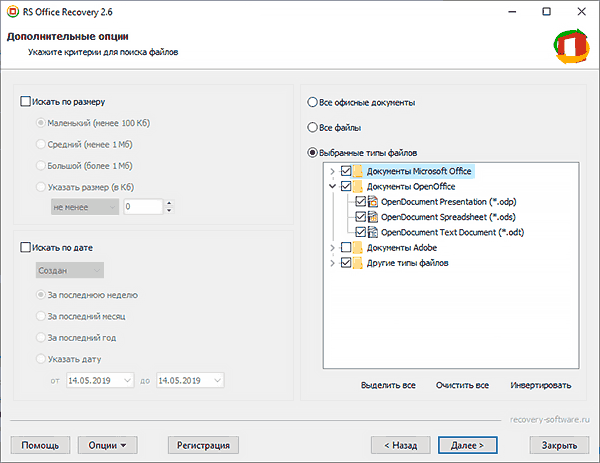600x463 pixels.
Task: Select 'Маленький (менее 100 Кб)' radio button
Action: click(x=41, y=123)
